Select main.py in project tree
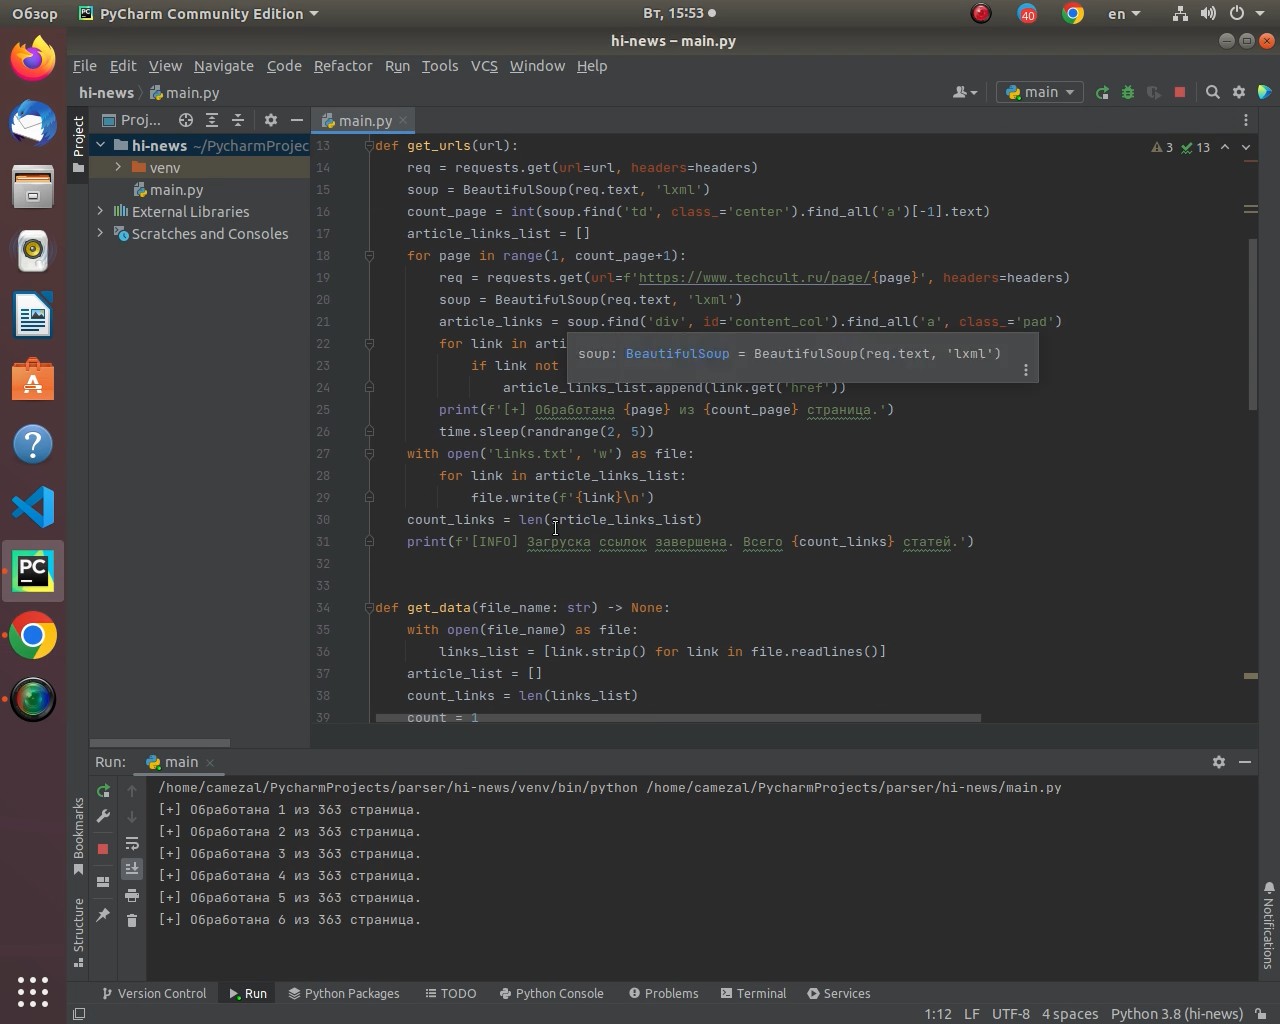The width and height of the screenshot is (1280, 1024). (x=176, y=189)
